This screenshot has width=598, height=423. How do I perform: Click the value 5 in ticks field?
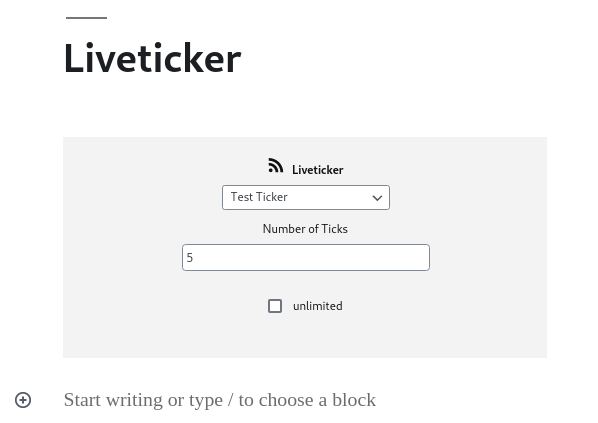pyautogui.click(x=190, y=258)
